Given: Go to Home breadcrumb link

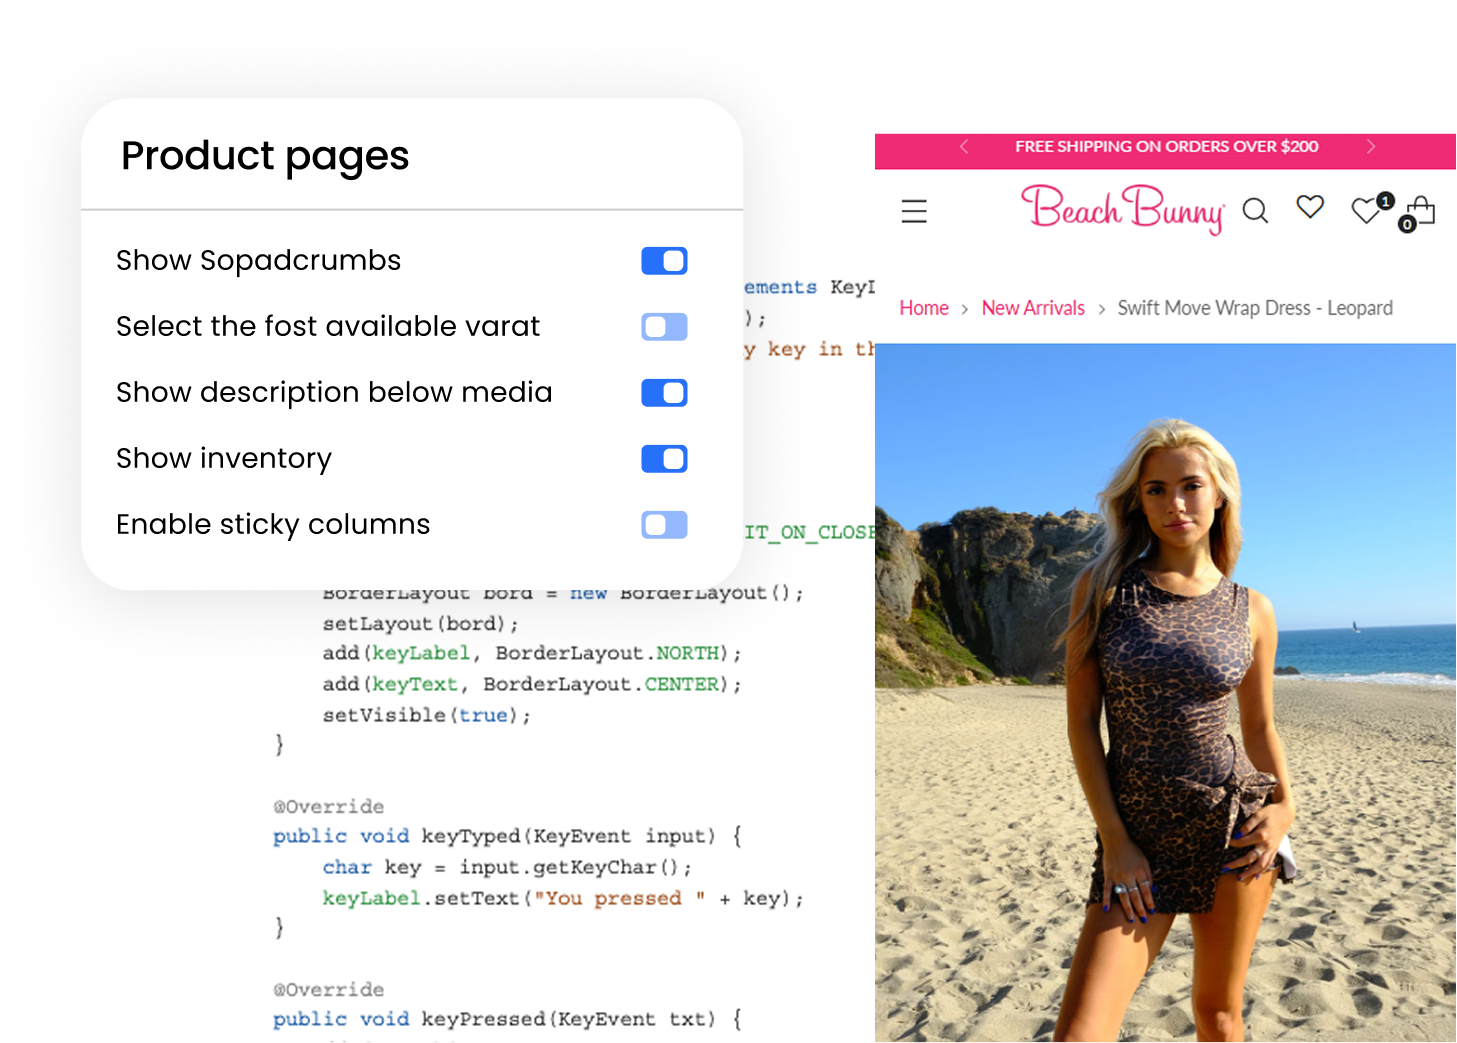Looking at the screenshot, I should click(x=924, y=308).
